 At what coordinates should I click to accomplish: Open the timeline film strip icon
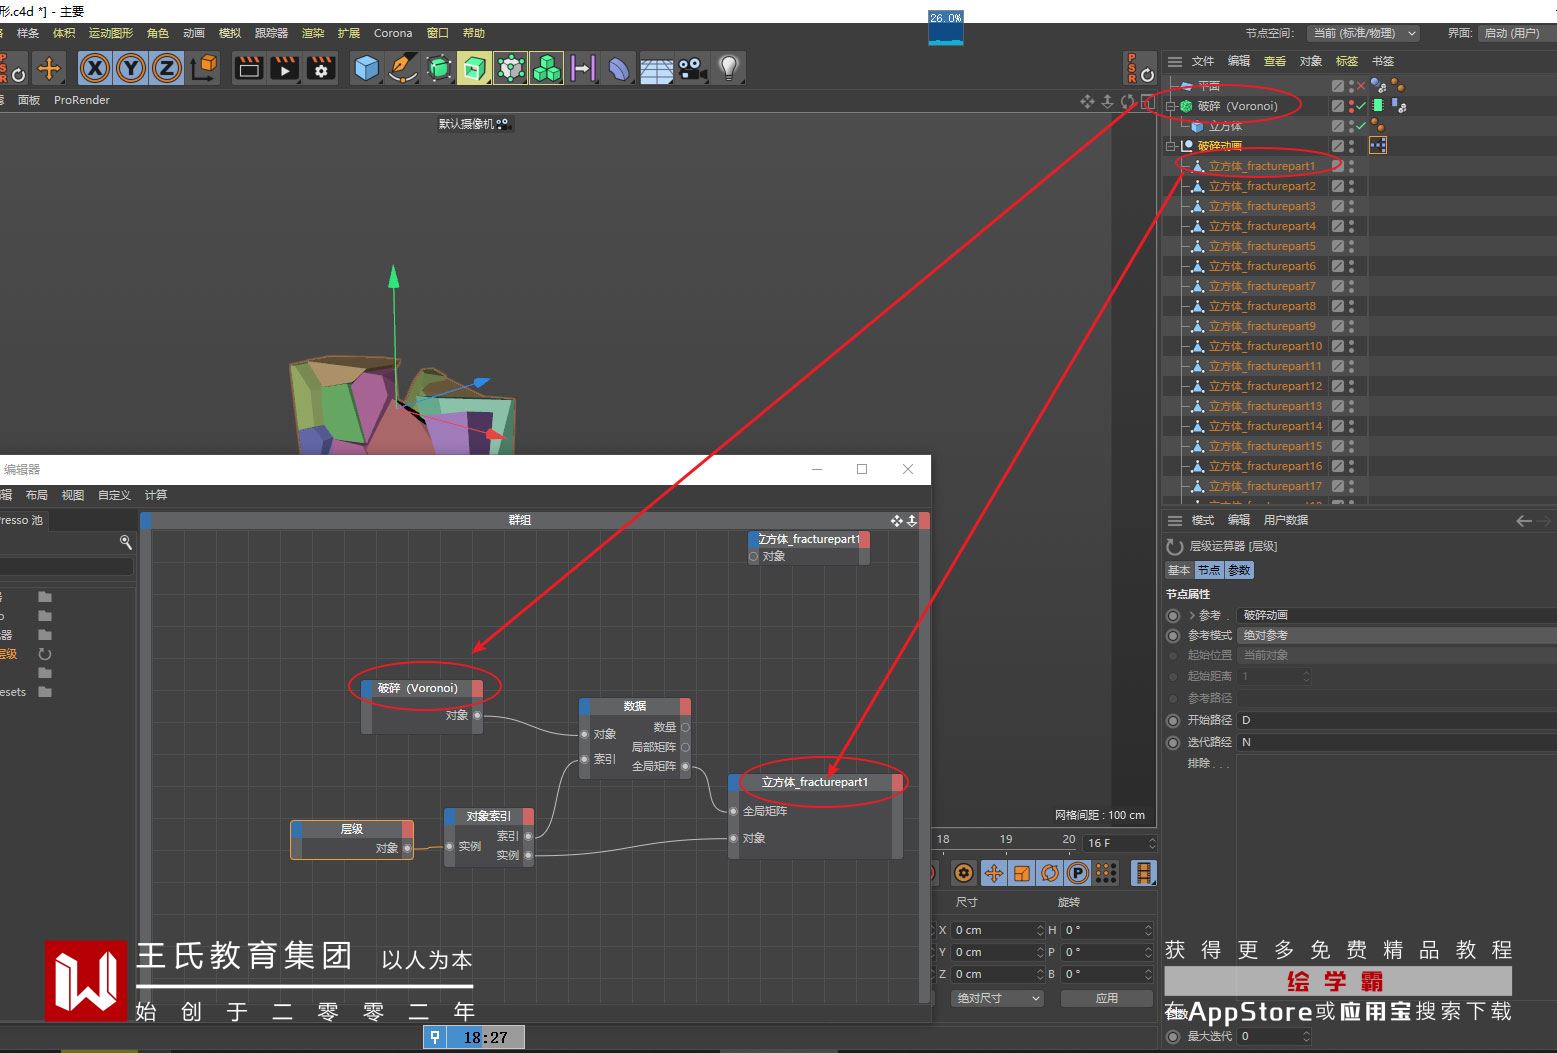[1144, 873]
